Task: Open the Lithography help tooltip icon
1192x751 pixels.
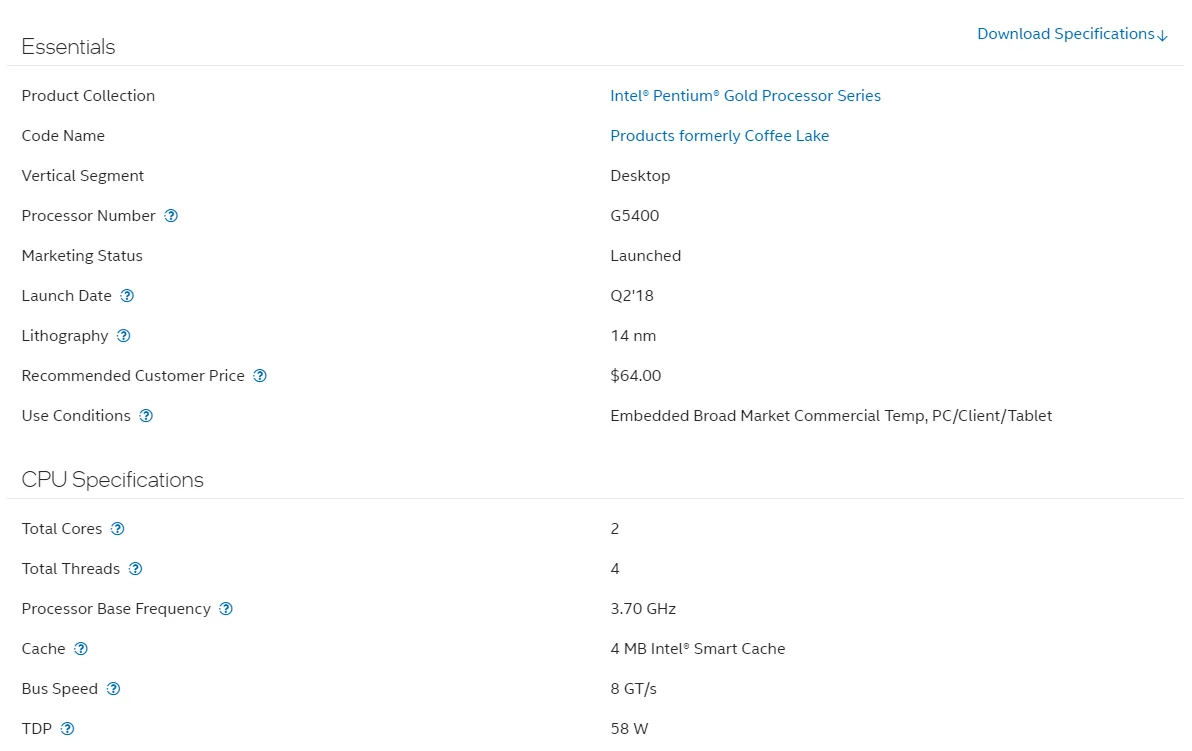Action: point(124,336)
